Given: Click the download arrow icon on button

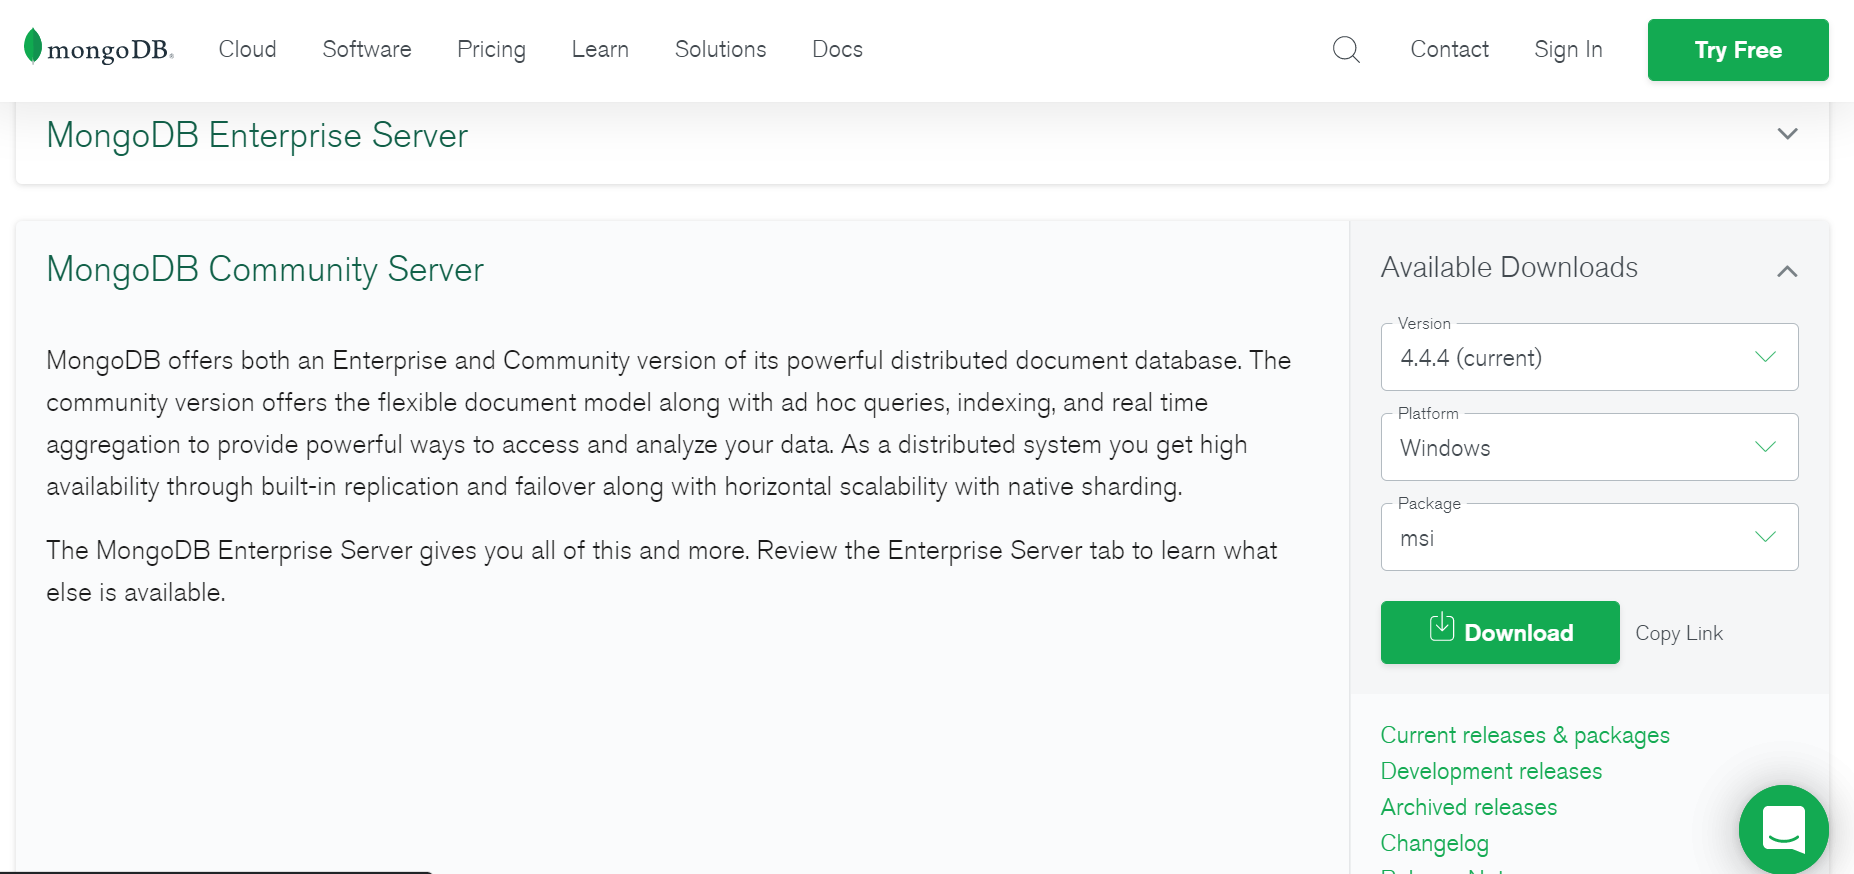Looking at the screenshot, I should pos(1441,627).
